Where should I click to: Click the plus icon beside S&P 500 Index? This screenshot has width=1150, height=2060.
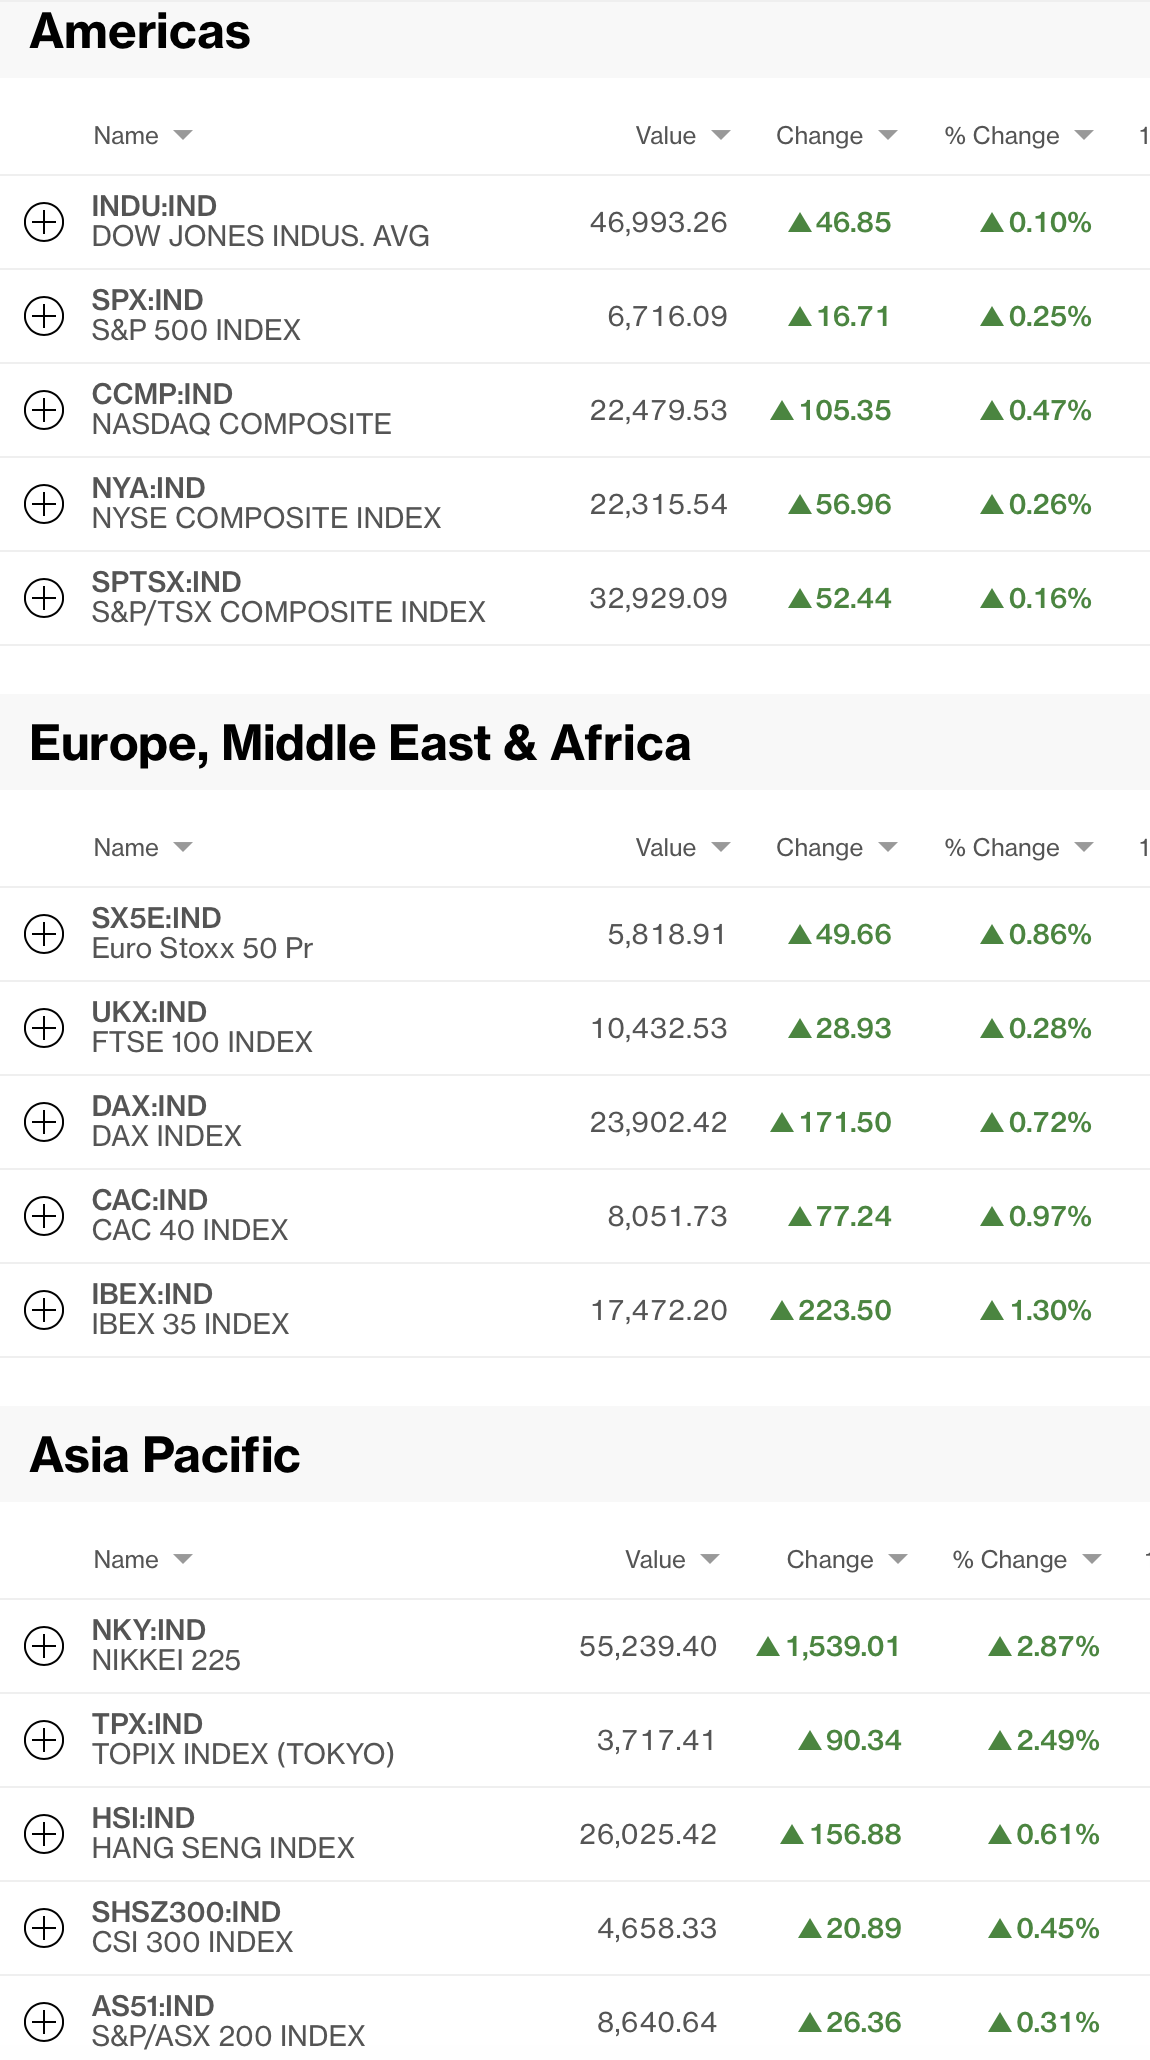44,316
